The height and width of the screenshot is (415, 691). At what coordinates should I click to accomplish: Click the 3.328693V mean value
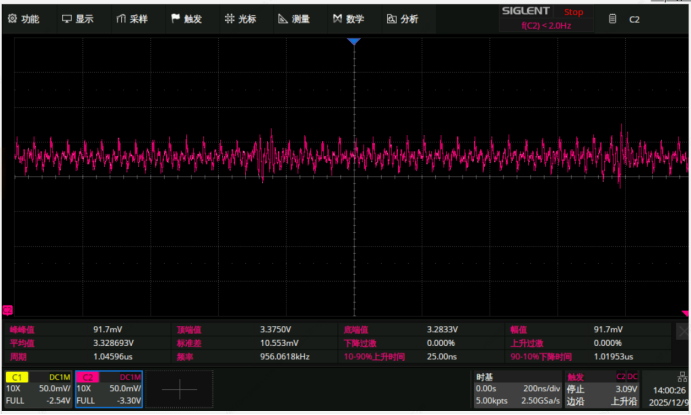(113, 343)
